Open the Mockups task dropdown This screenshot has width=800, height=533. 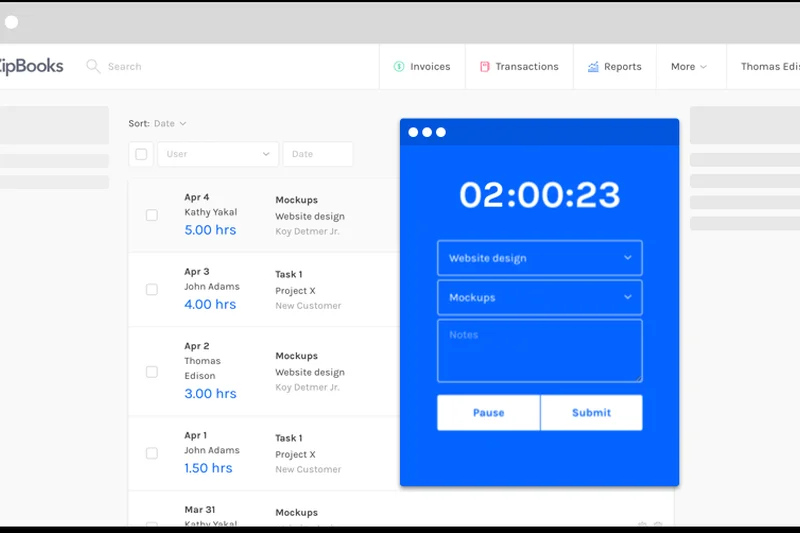pyautogui.click(x=539, y=298)
